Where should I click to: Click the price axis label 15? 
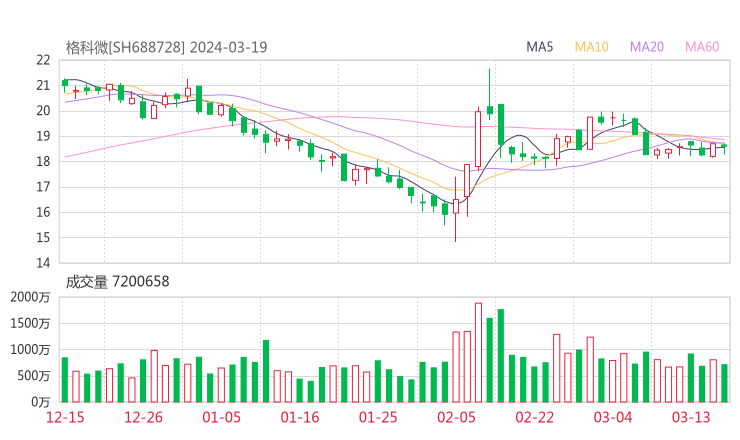(43, 237)
